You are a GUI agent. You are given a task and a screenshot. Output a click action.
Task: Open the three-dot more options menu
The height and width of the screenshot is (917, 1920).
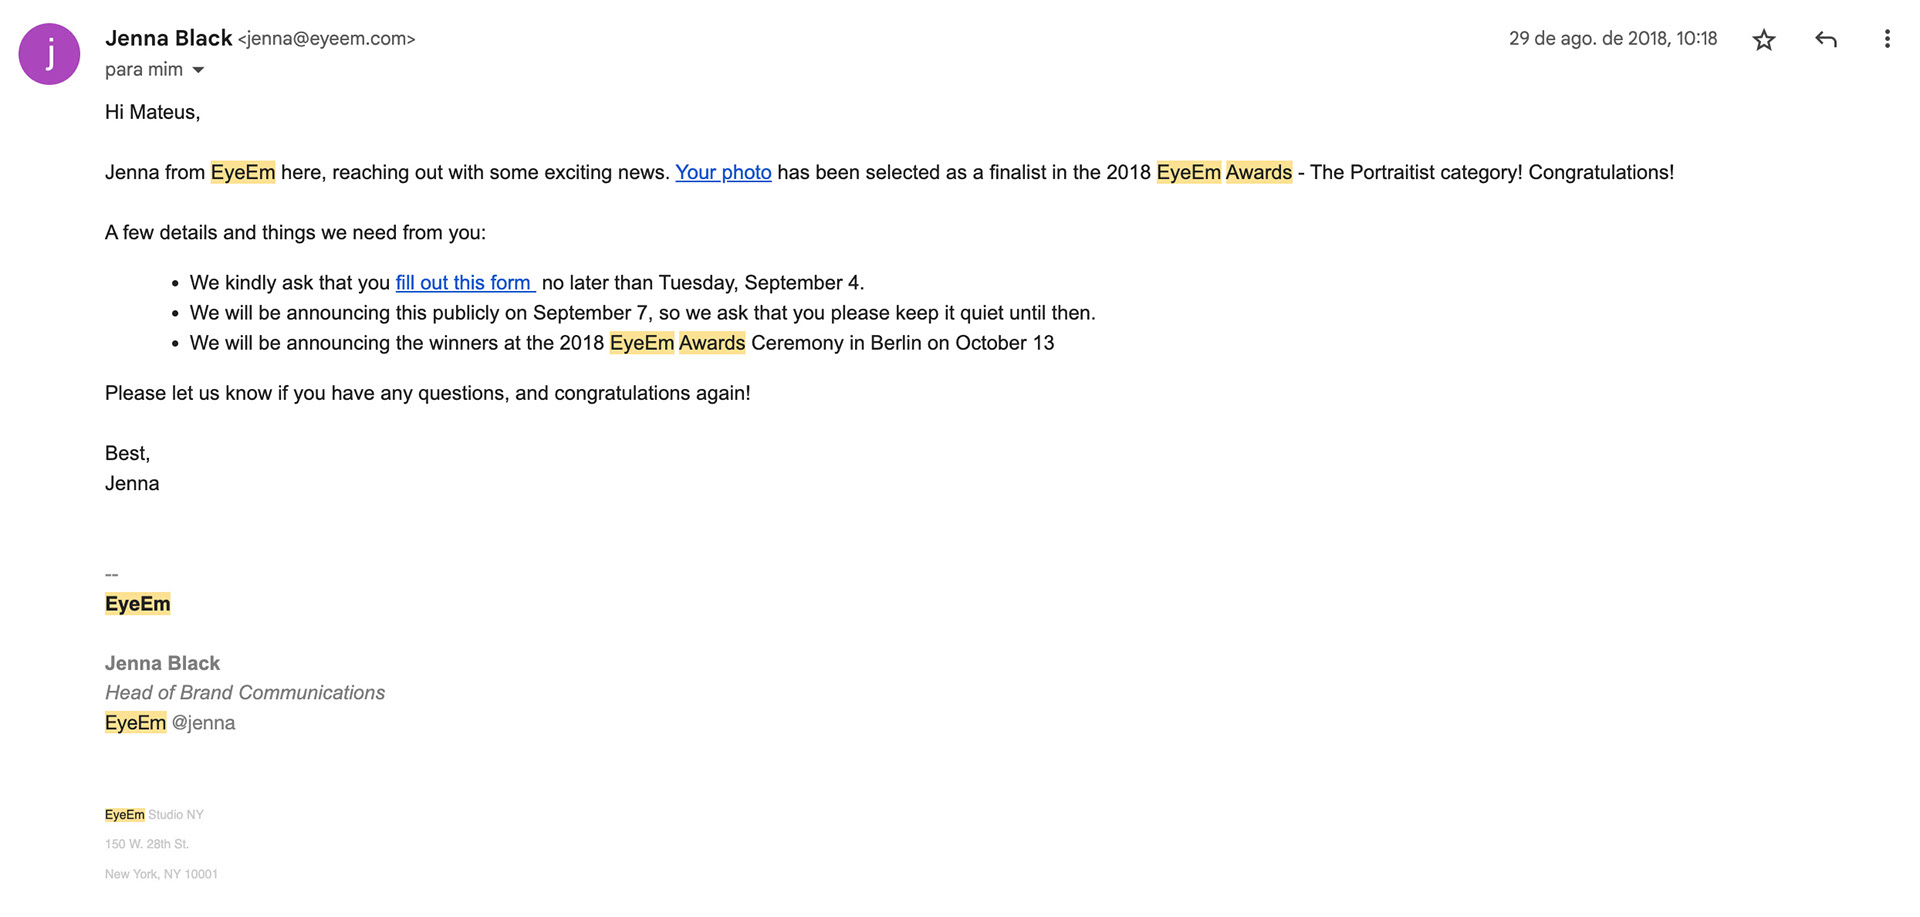1887,39
